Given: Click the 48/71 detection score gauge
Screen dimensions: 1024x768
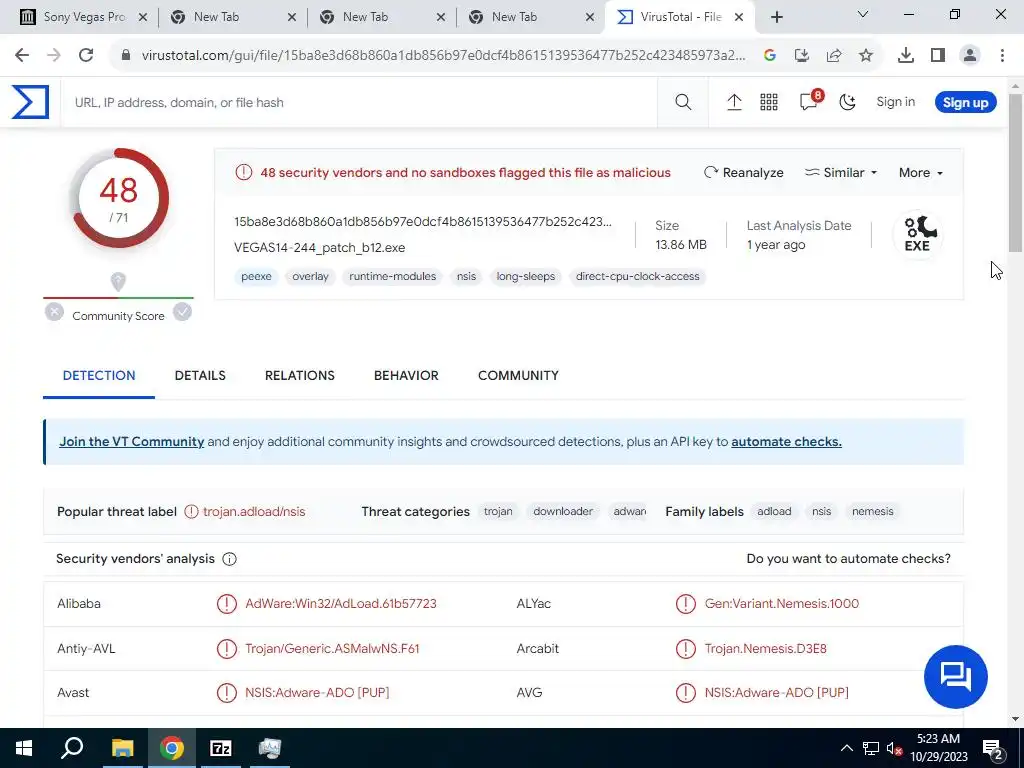Looking at the screenshot, I should click(119, 198).
